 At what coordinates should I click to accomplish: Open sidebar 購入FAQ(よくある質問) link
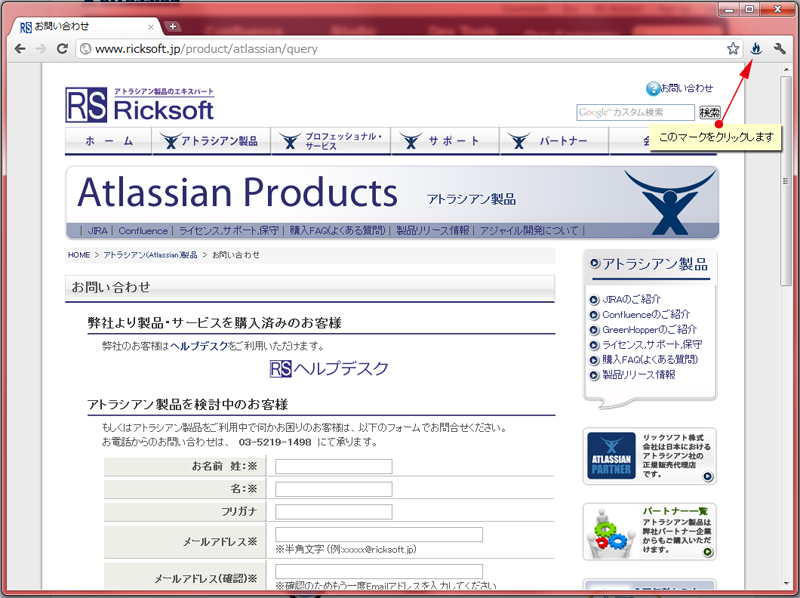[x=650, y=360]
